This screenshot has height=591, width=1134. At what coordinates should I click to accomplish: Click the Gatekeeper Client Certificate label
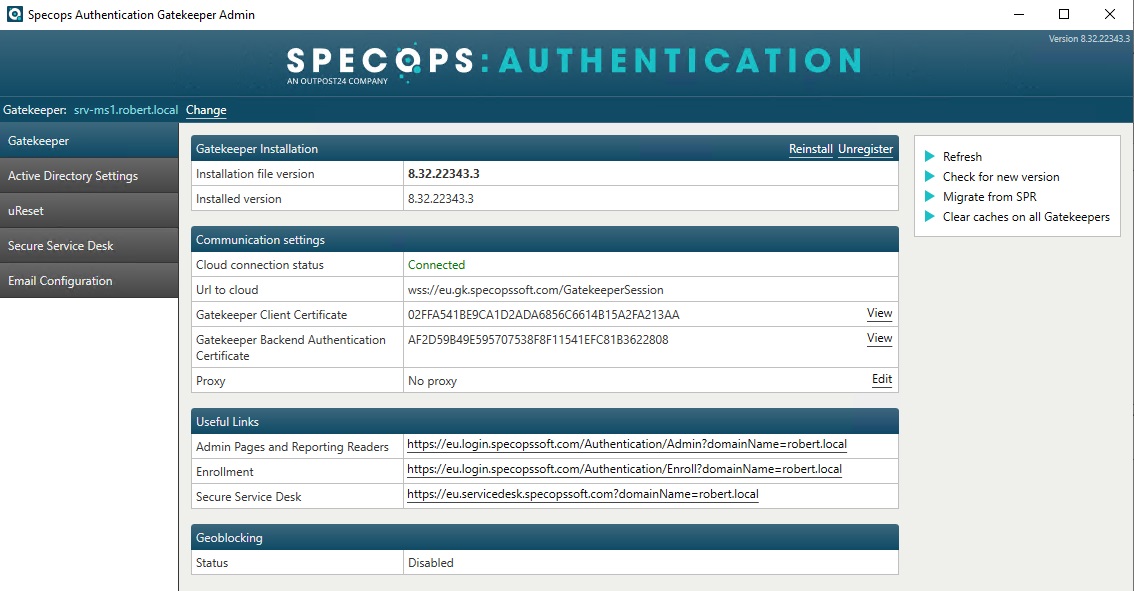tap(271, 315)
